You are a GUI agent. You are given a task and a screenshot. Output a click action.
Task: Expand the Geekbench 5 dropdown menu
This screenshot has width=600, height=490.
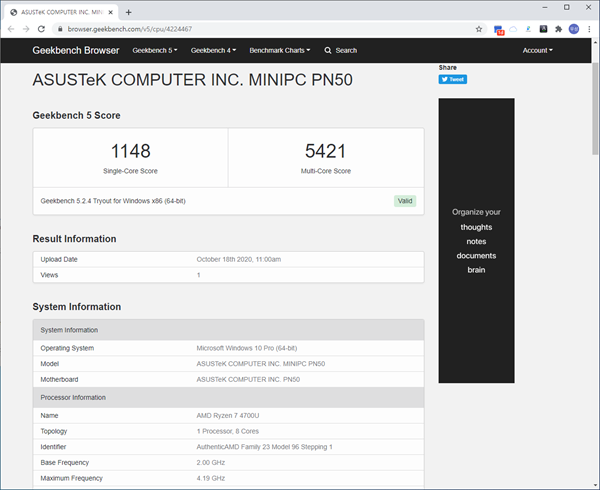tap(155, 50)
